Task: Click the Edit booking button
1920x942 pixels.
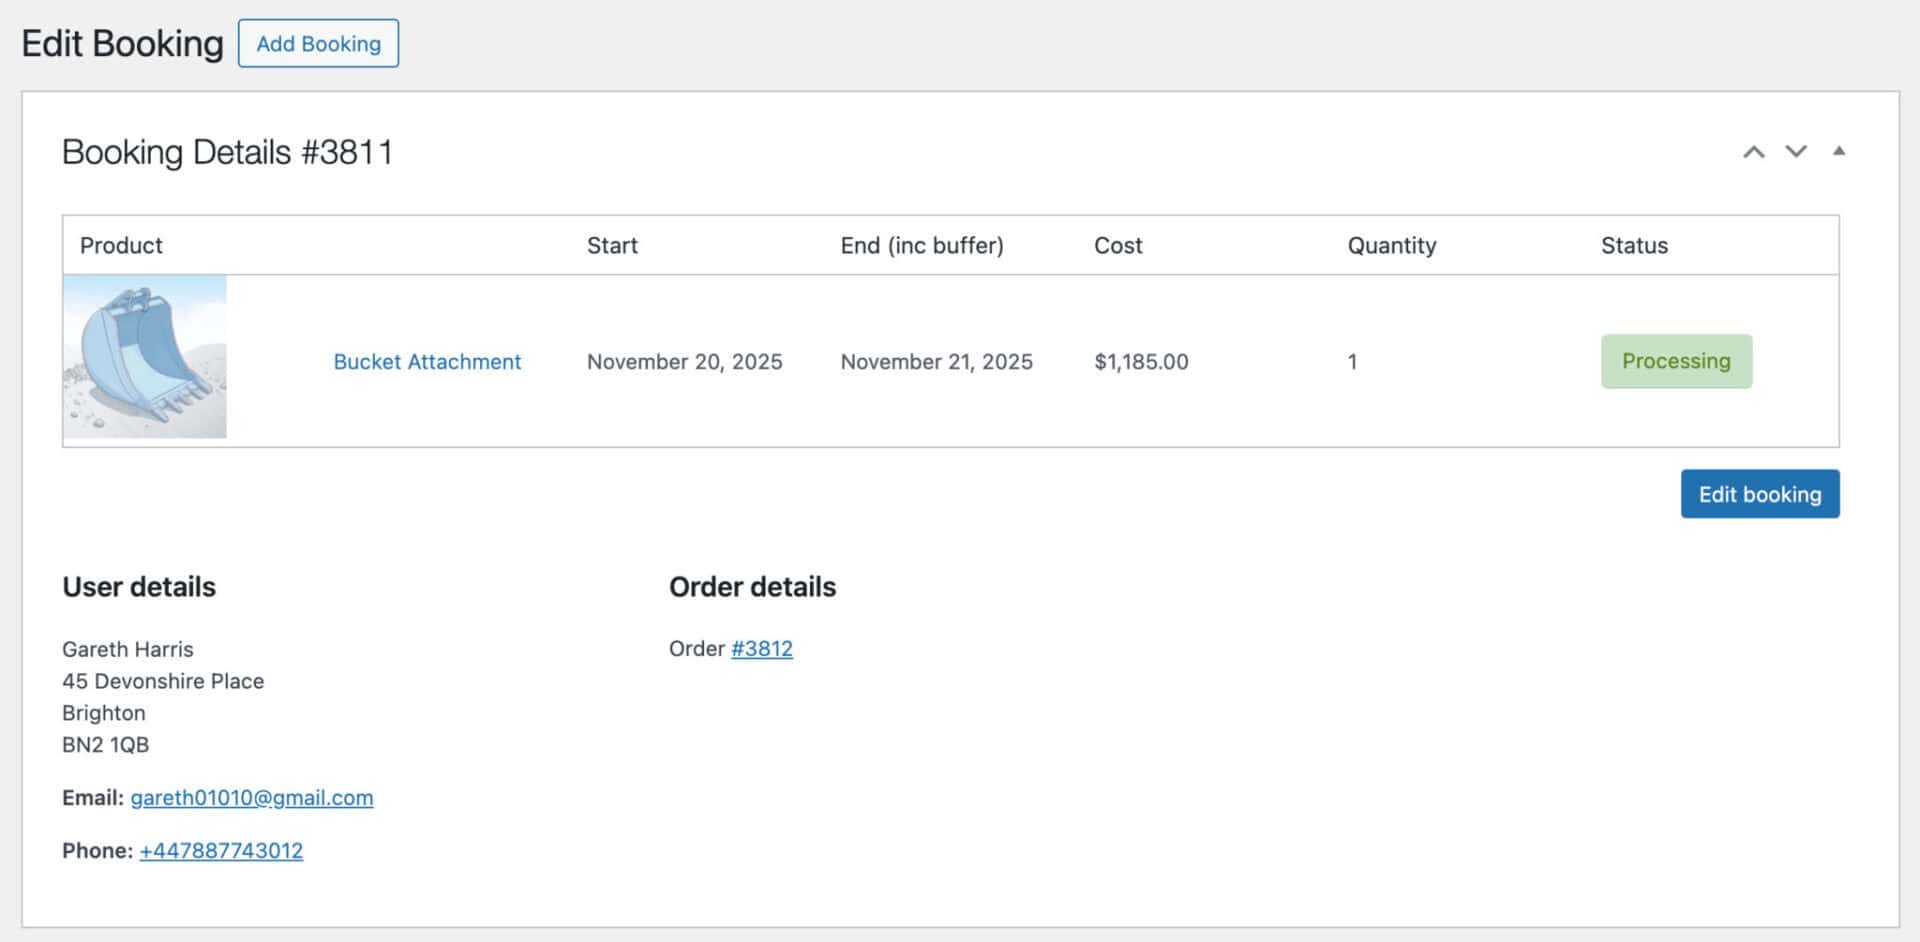Action: (x=1760, y=493)
